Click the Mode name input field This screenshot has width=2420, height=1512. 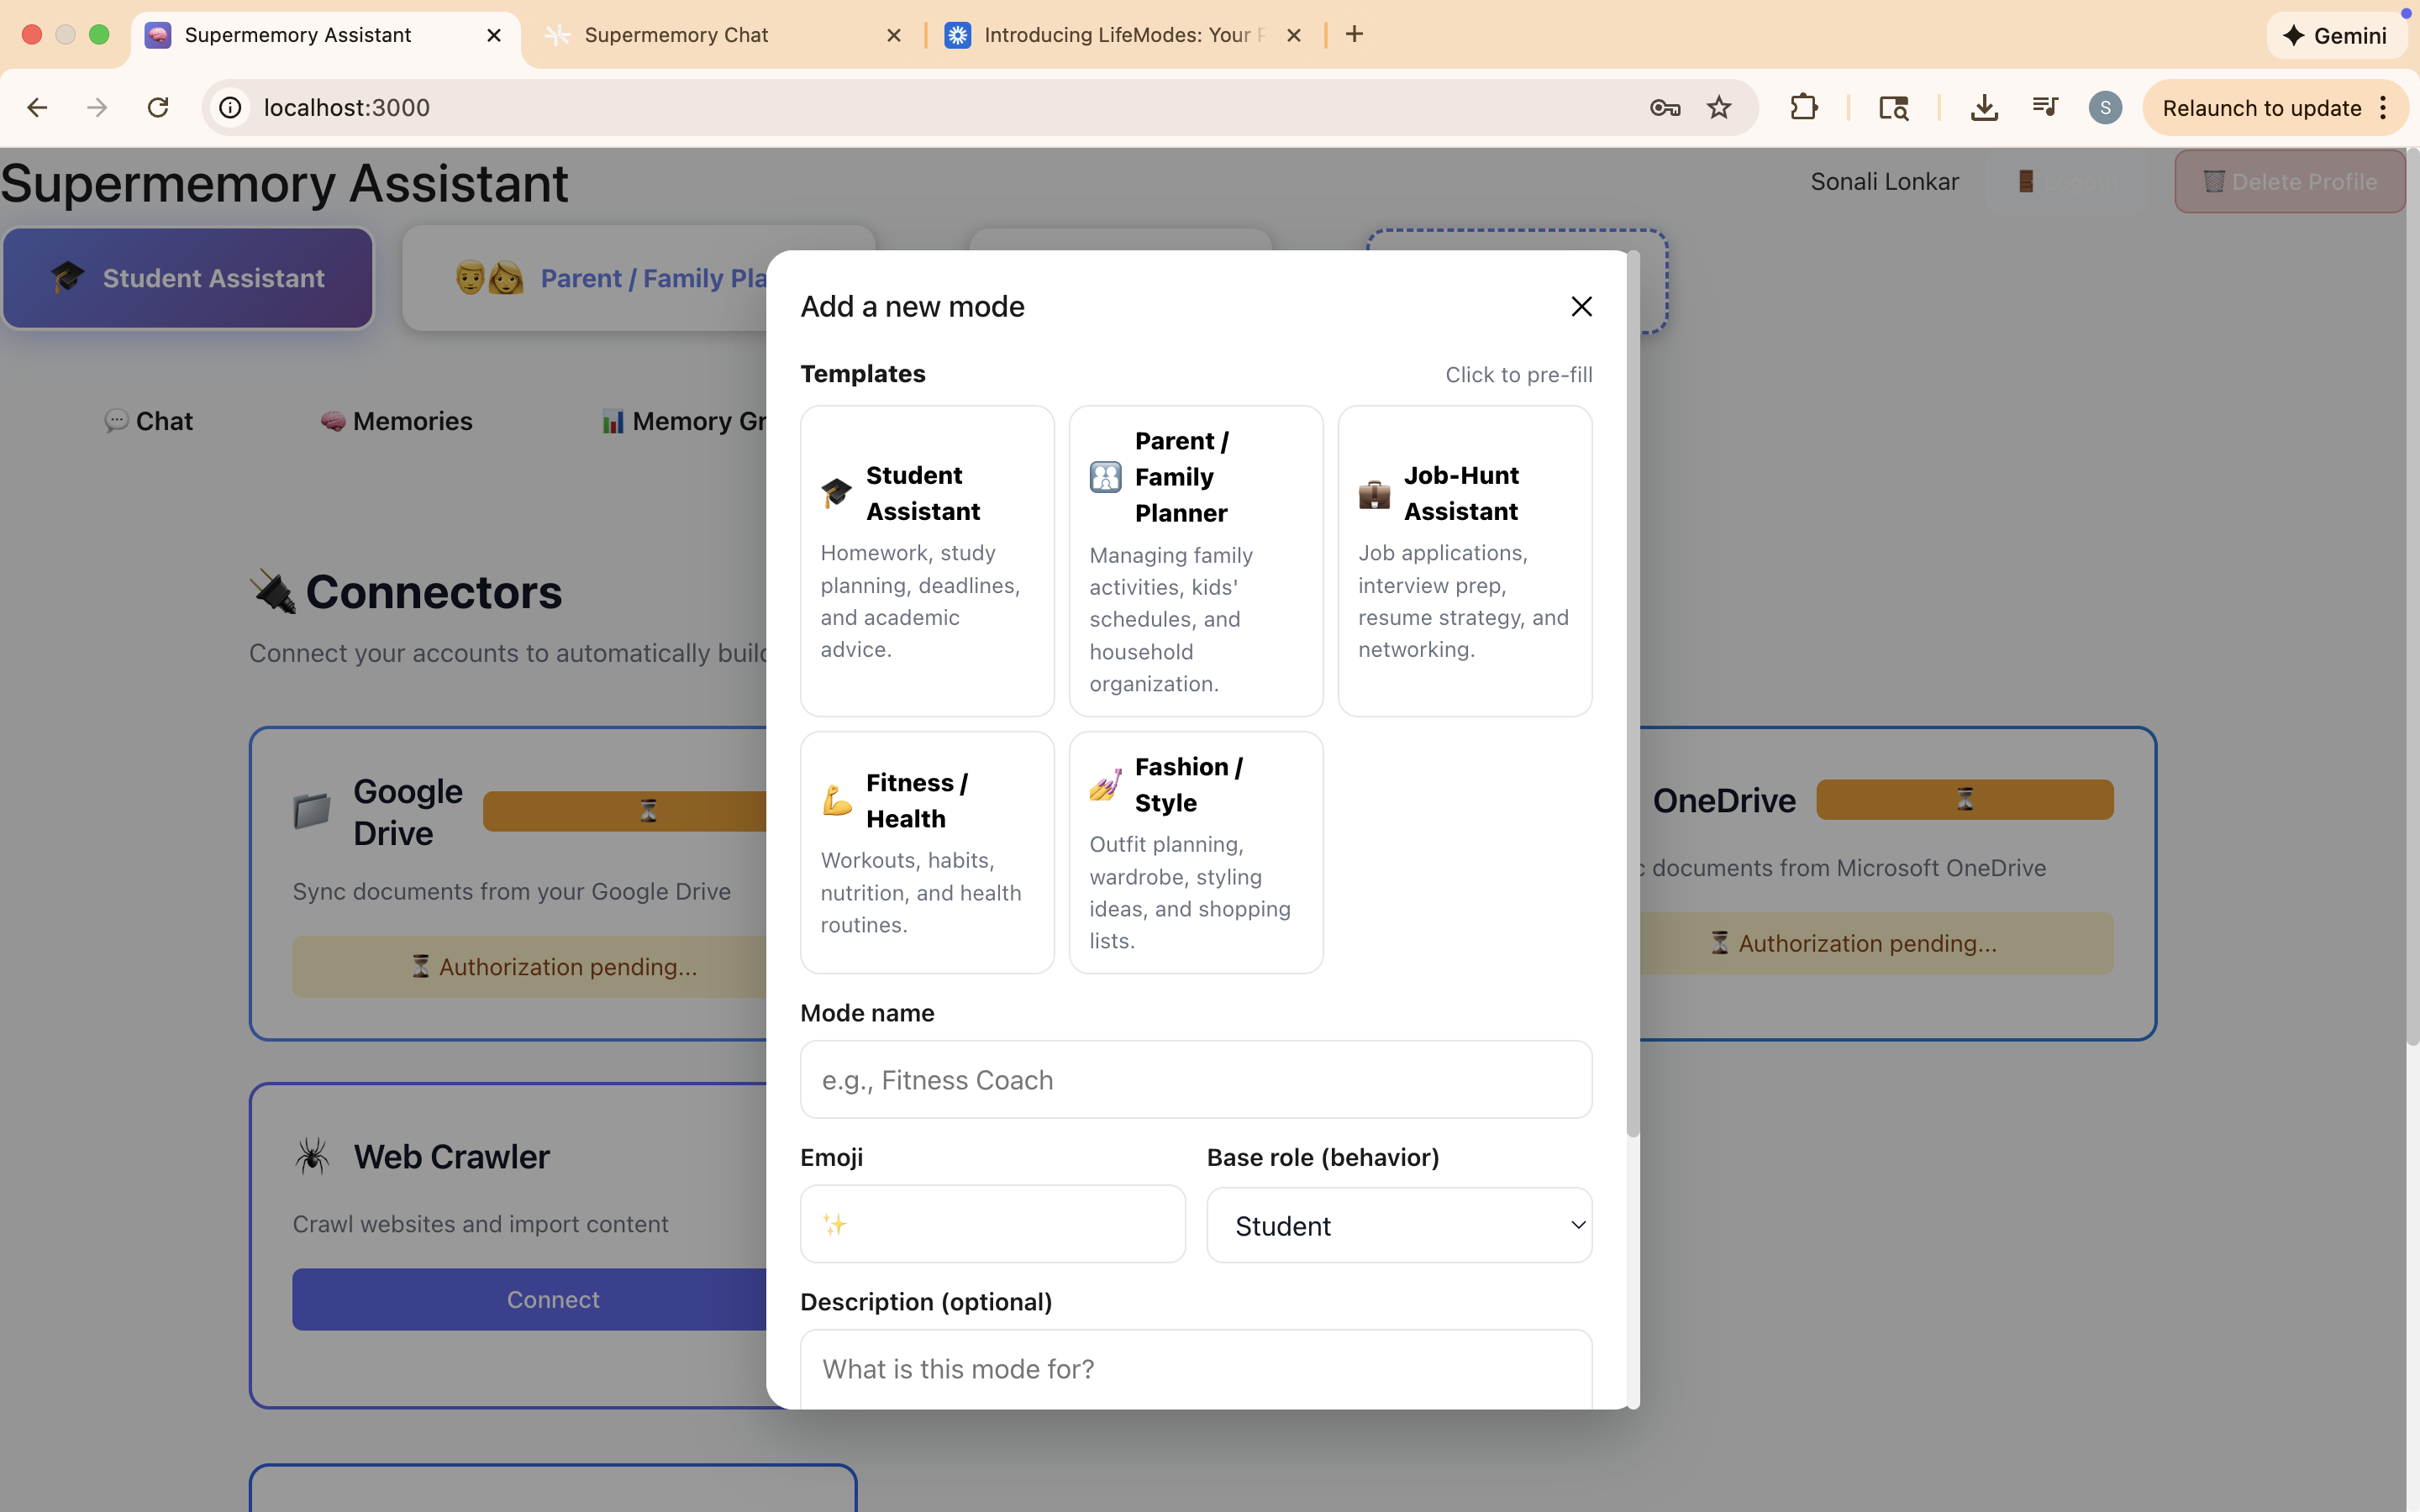1195,1080
